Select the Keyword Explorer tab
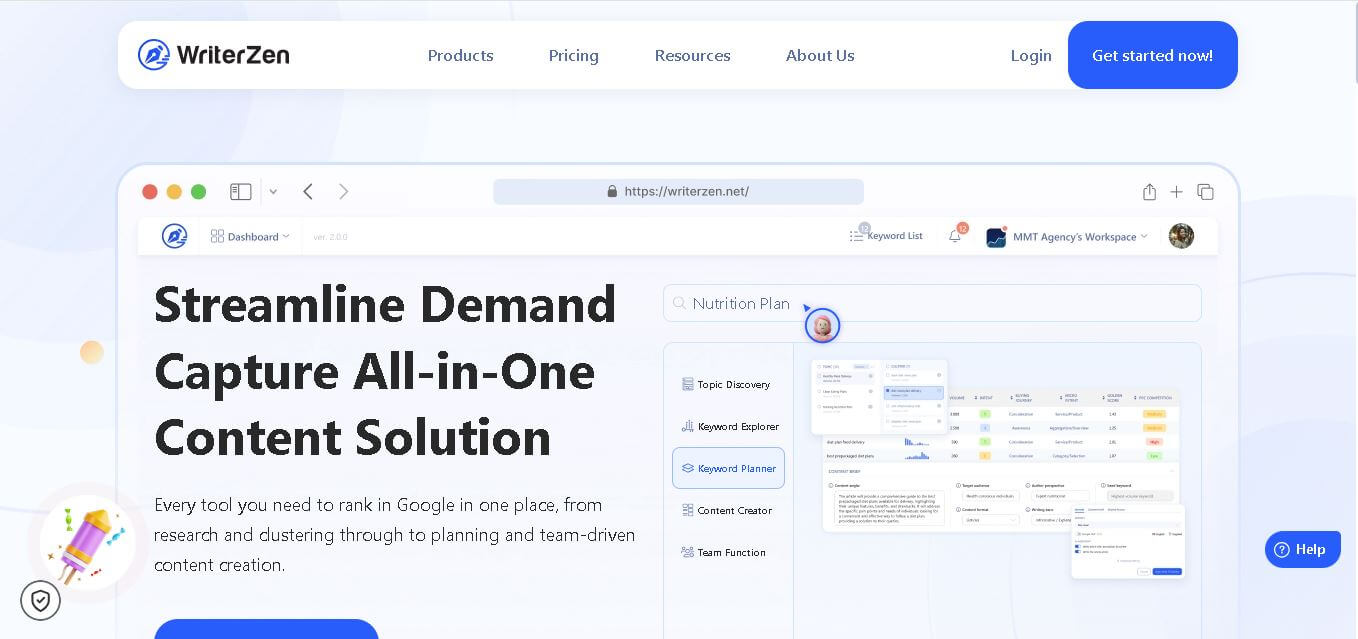Image resolution: width=1358 pixels, height=639 pixels. (730, 426)
